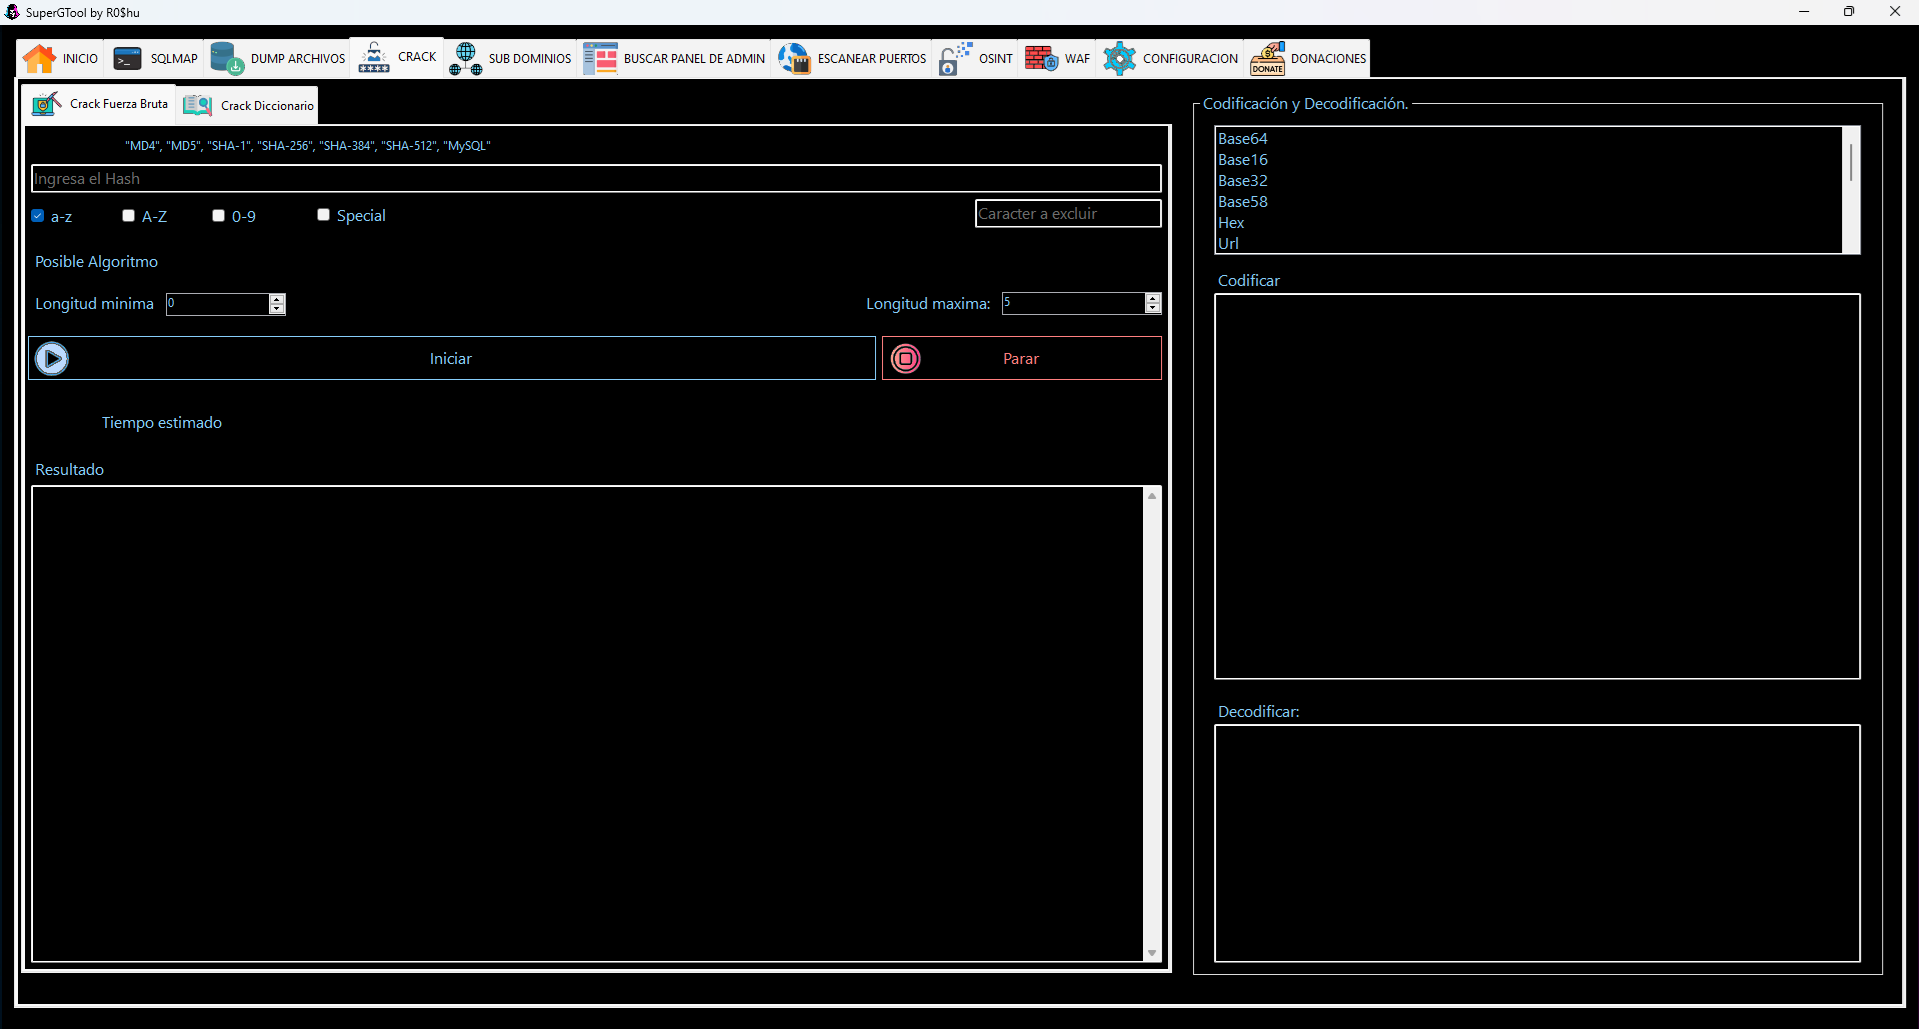Click the stop icon on Parar

click(906, 358)
